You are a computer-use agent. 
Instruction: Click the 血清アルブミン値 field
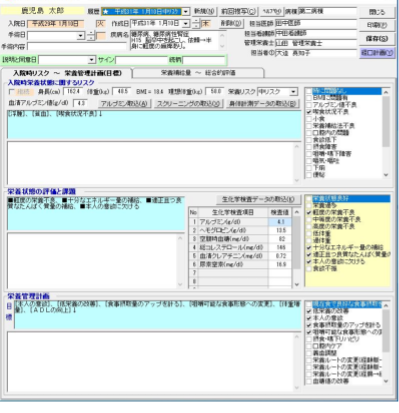pyautogui.click(x=80, y=103)
